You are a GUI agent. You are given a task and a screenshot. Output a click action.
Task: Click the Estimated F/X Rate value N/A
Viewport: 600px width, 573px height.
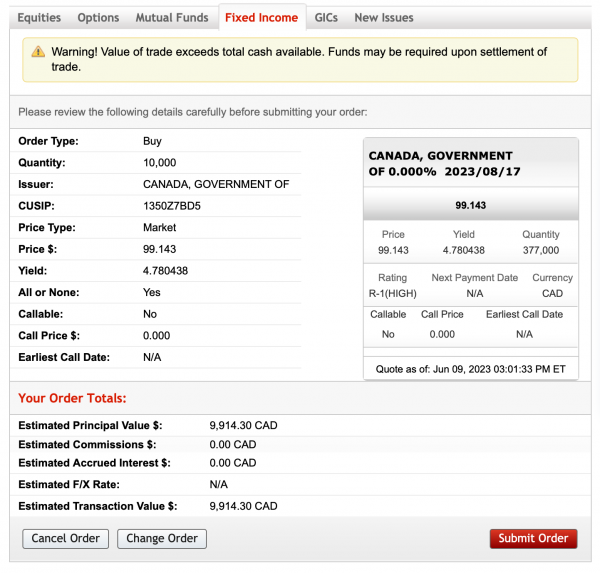tap(218, 485)
